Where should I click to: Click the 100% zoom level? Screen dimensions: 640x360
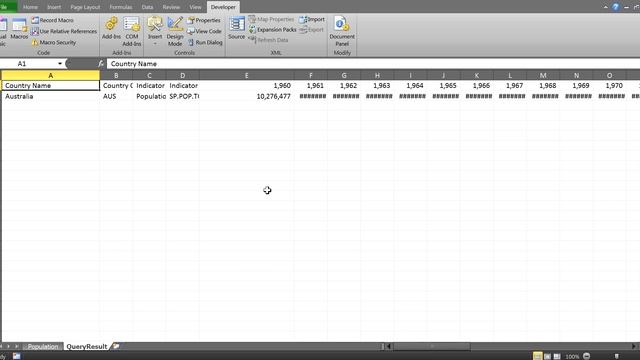[x=572, y=356]
